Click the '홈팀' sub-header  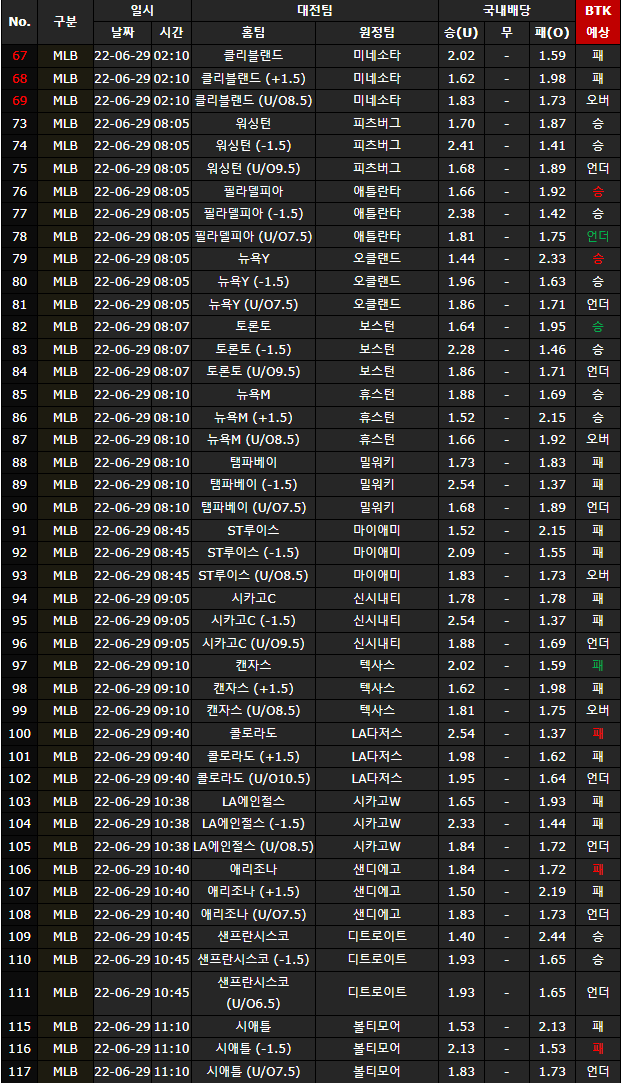click(x=254, y=32)
